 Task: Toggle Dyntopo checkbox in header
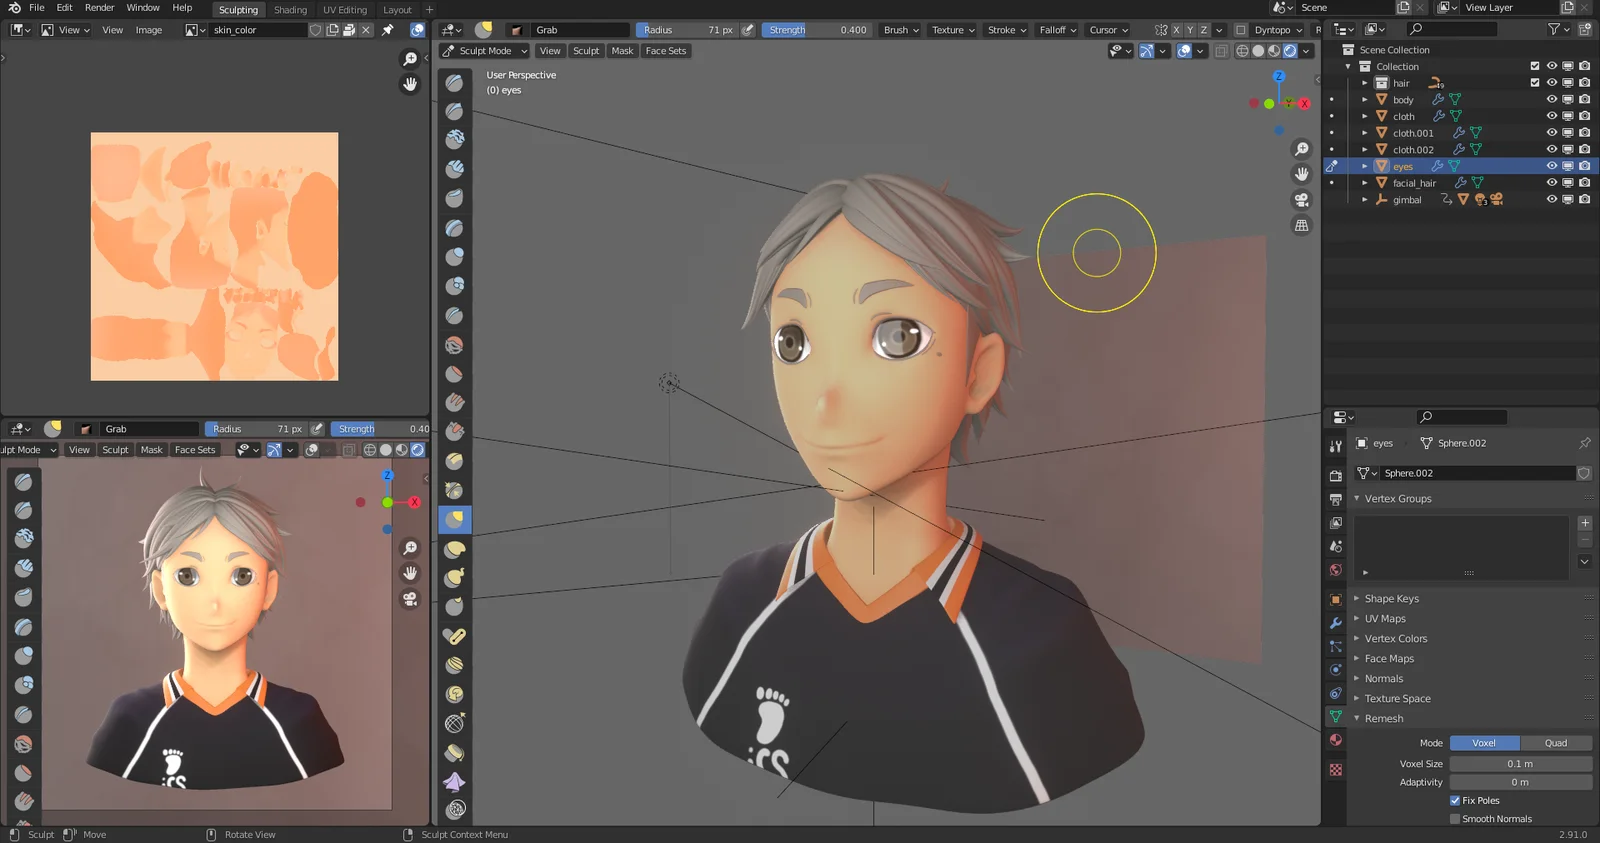[1241, 30]
